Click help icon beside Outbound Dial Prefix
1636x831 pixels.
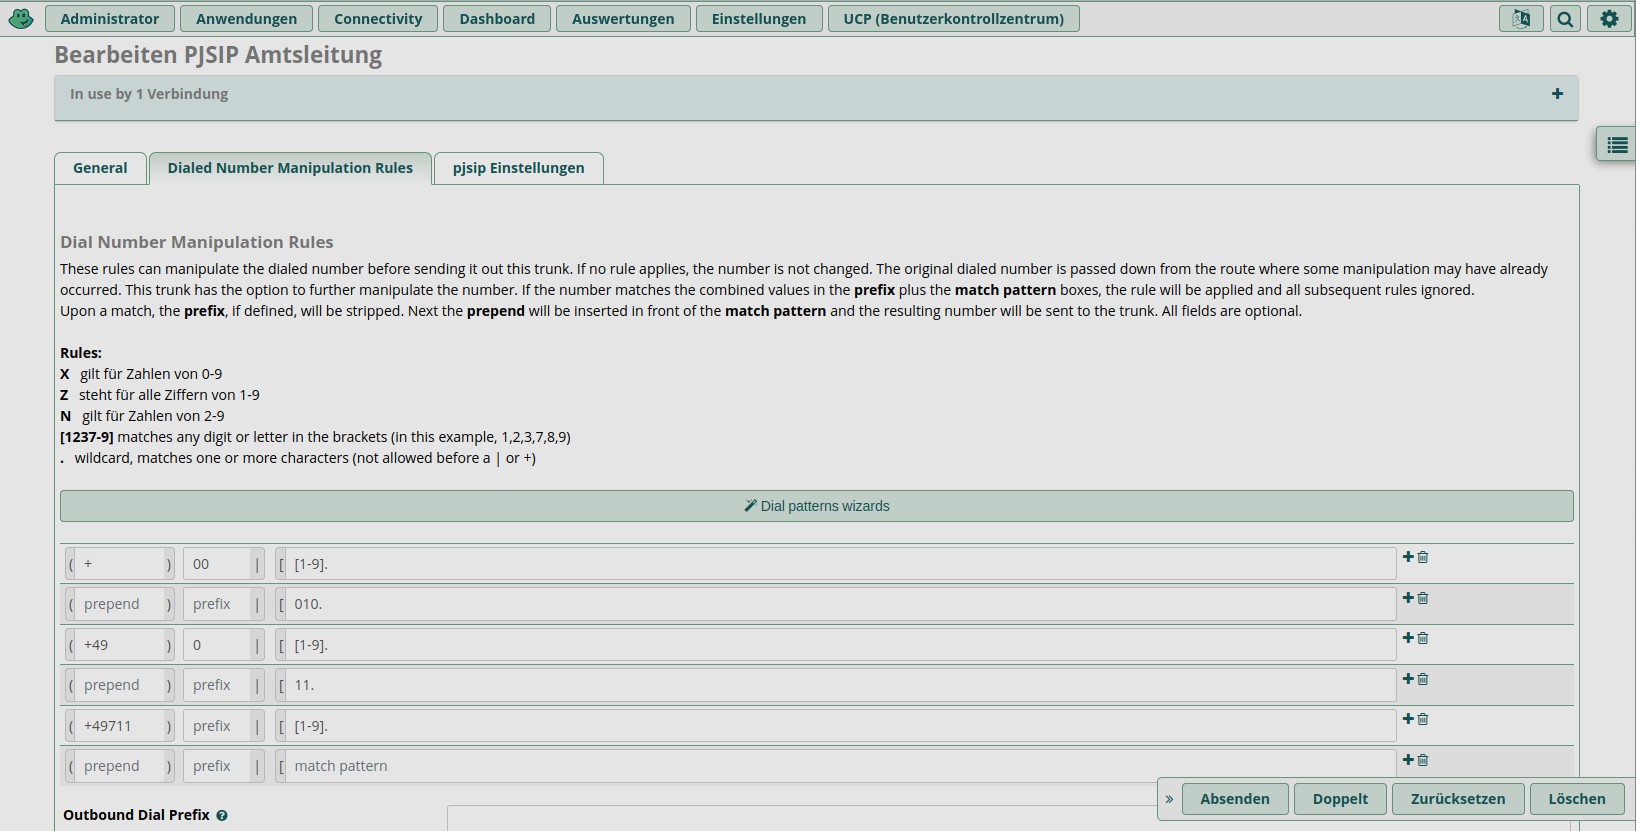[x=222, y=816]
